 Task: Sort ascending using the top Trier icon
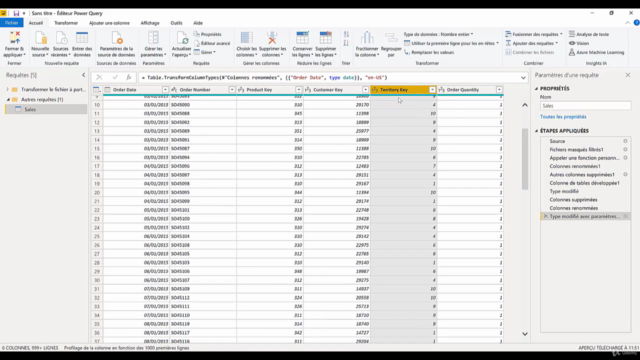coord(346,34)
